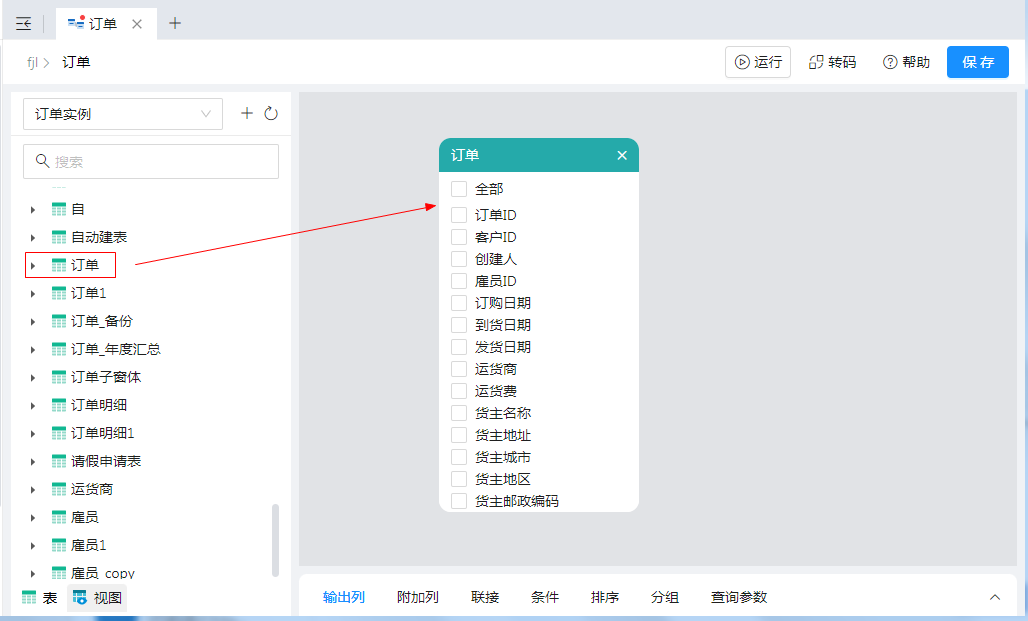Click the table icon of 运货商
This screenshot has height=621, width=1028.
(59, 489)
